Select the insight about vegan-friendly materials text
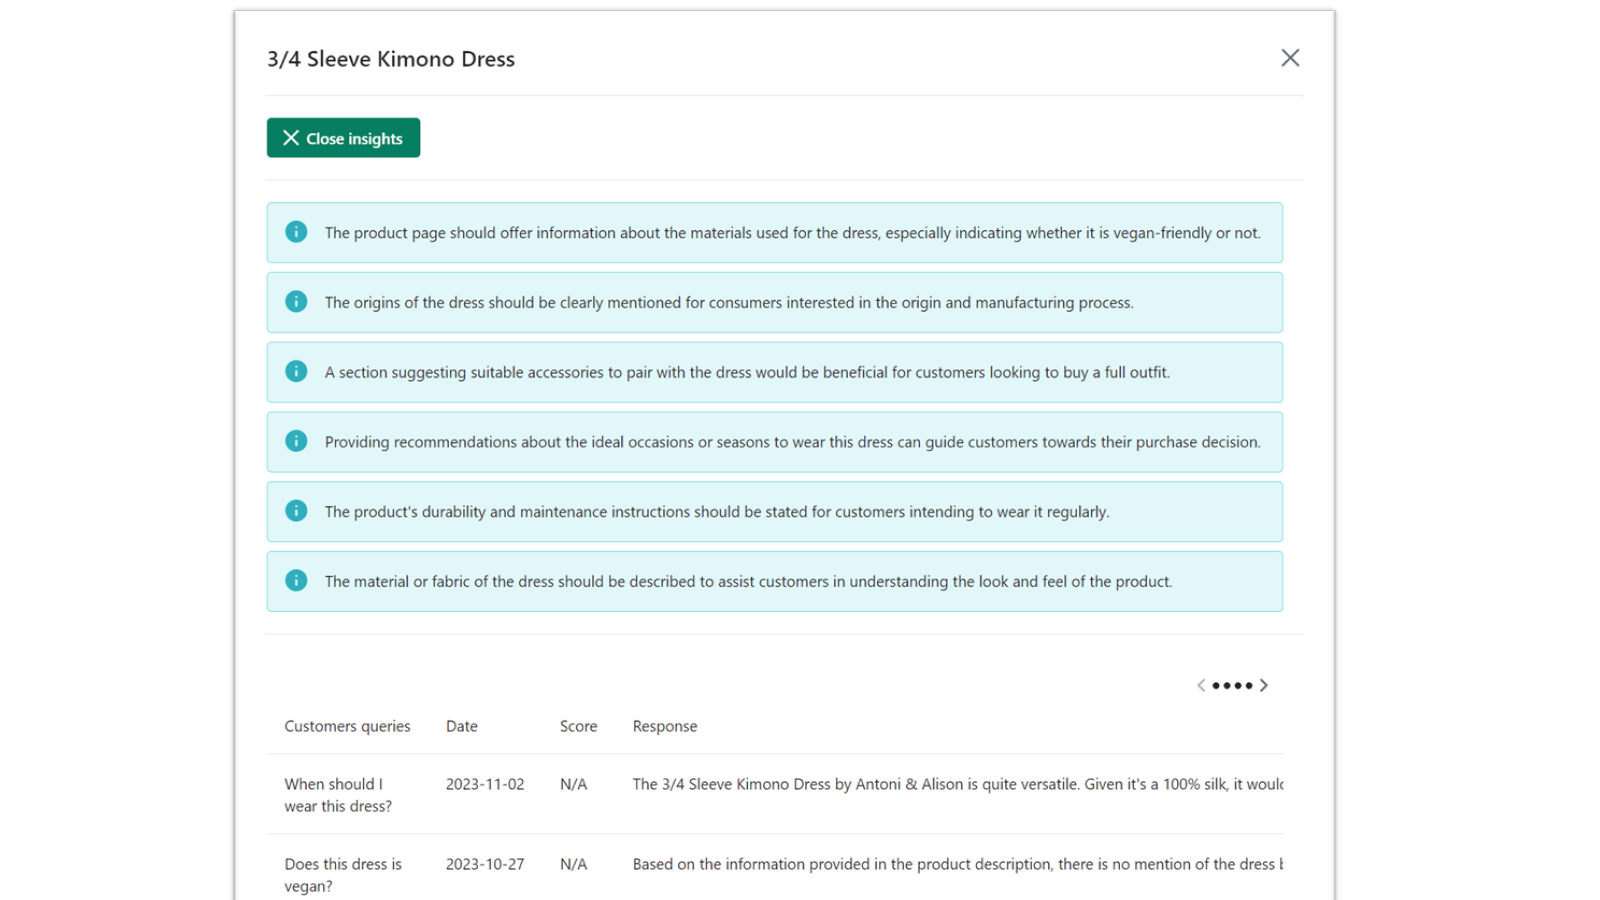 pos(792,233)
